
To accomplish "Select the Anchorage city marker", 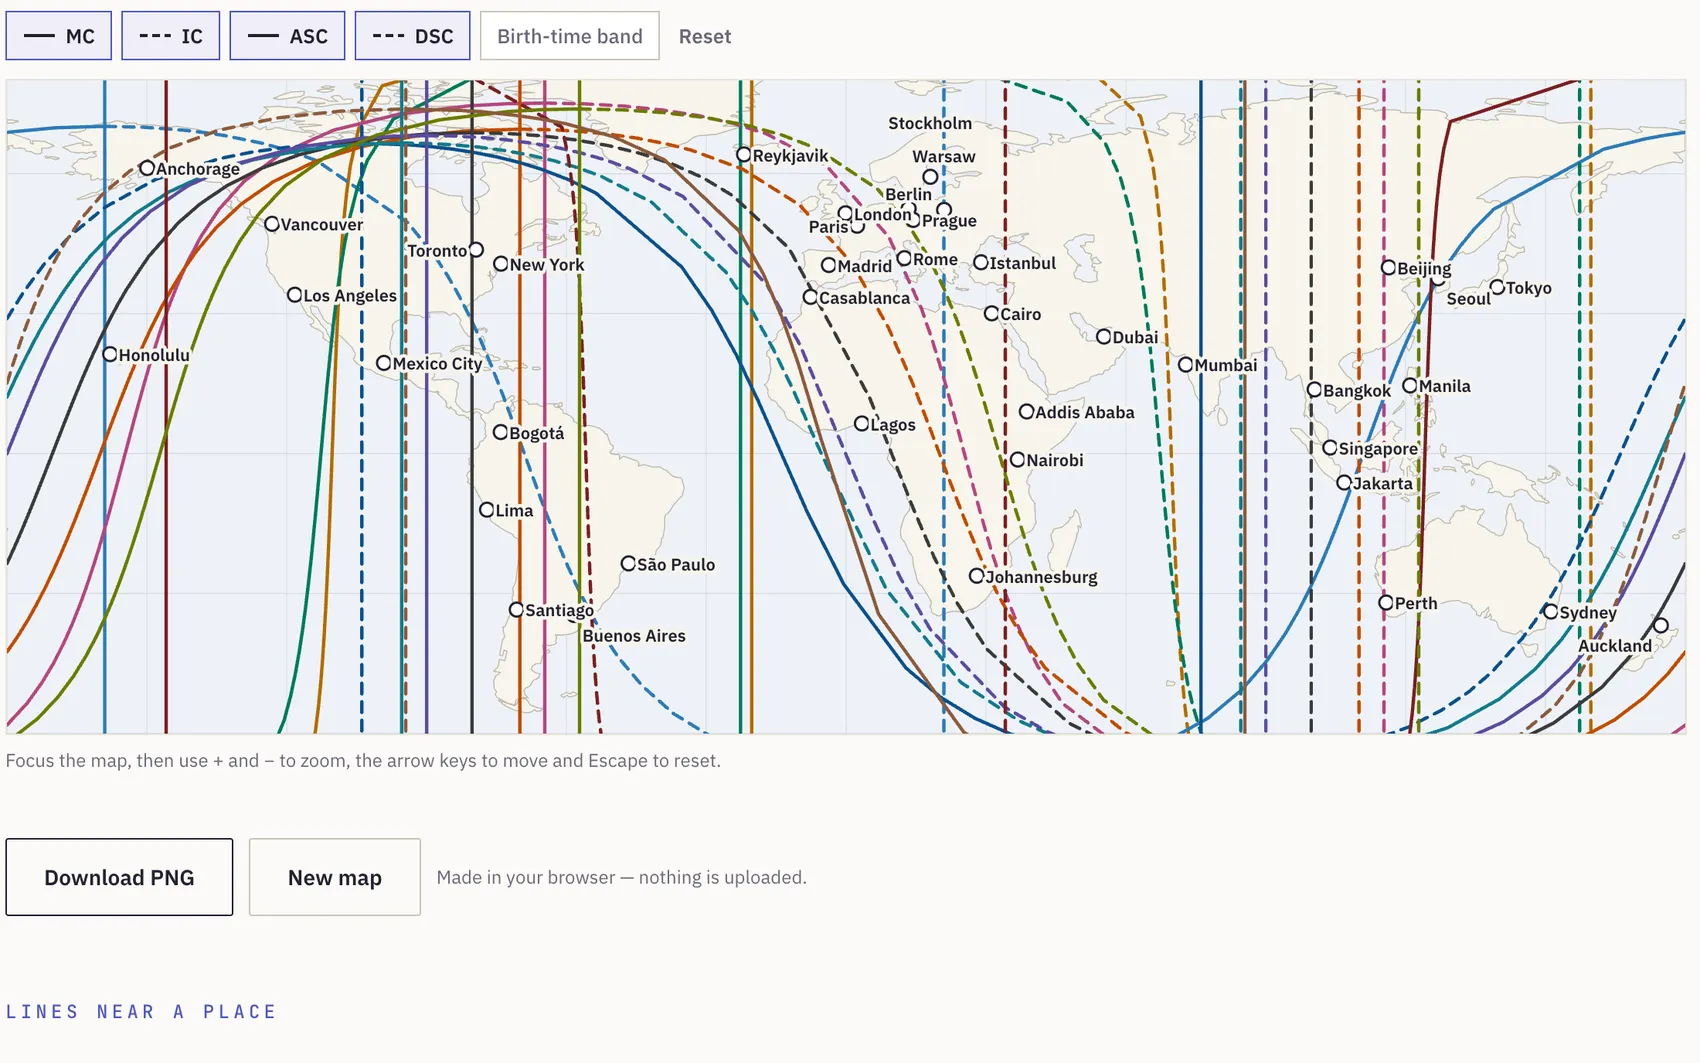I will 147,168.
